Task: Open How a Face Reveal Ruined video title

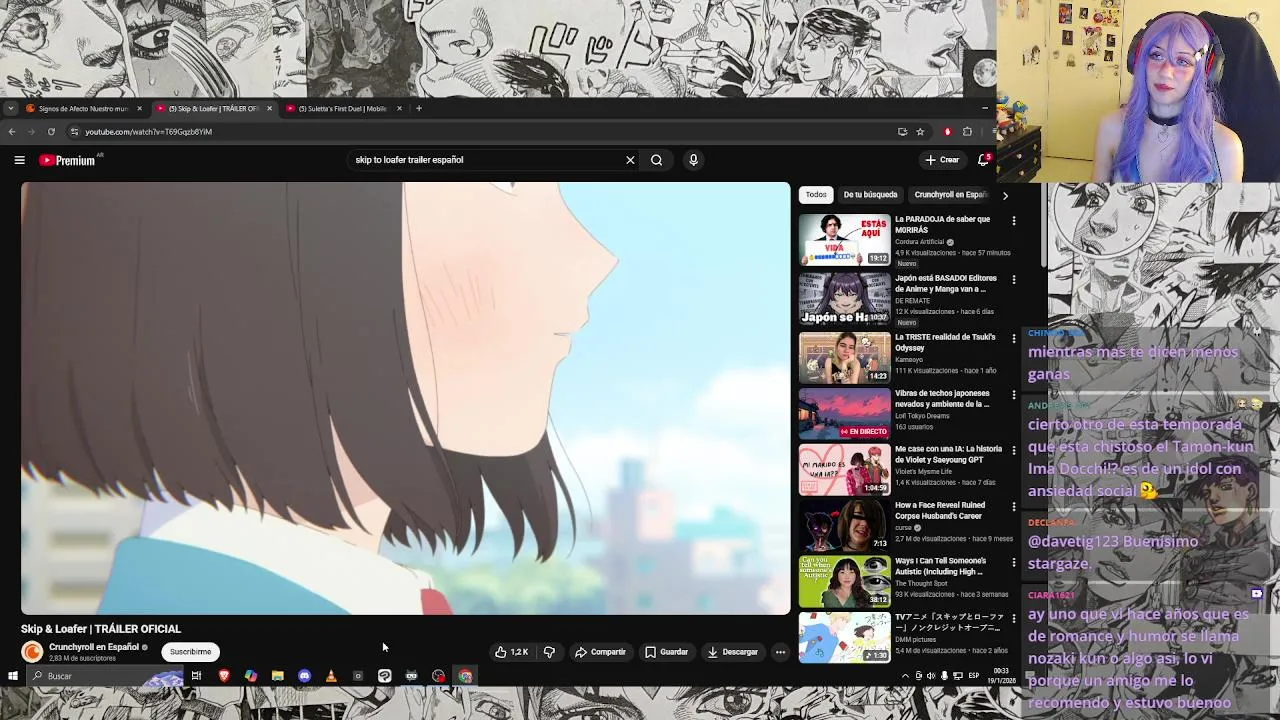Action: [x=940, y=510]
